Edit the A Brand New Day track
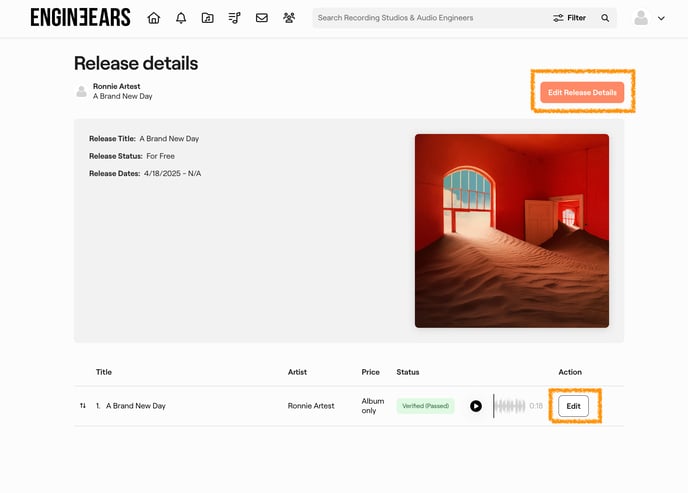The width and height of the screenshot is (688, 493). [x=573, y=406]
